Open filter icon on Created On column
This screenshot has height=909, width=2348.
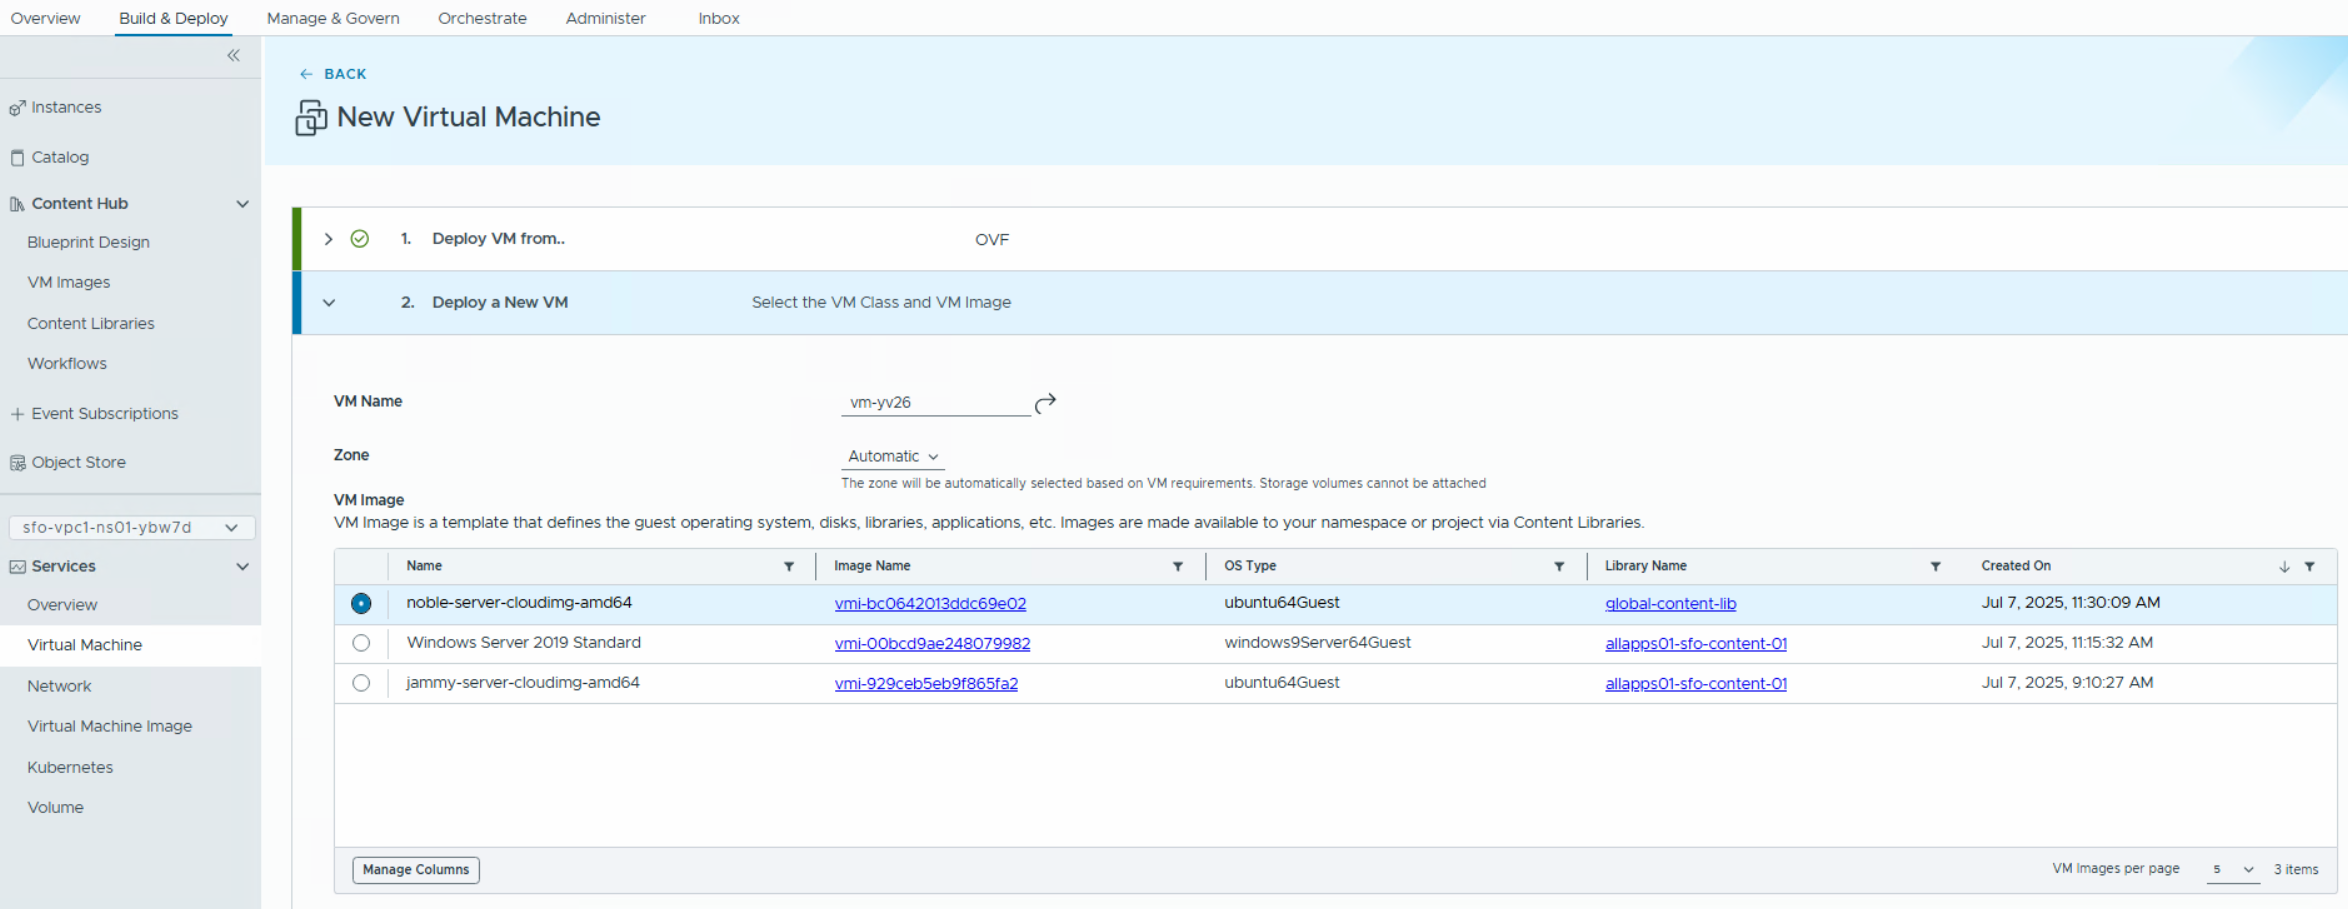(x=2310, y=567)
